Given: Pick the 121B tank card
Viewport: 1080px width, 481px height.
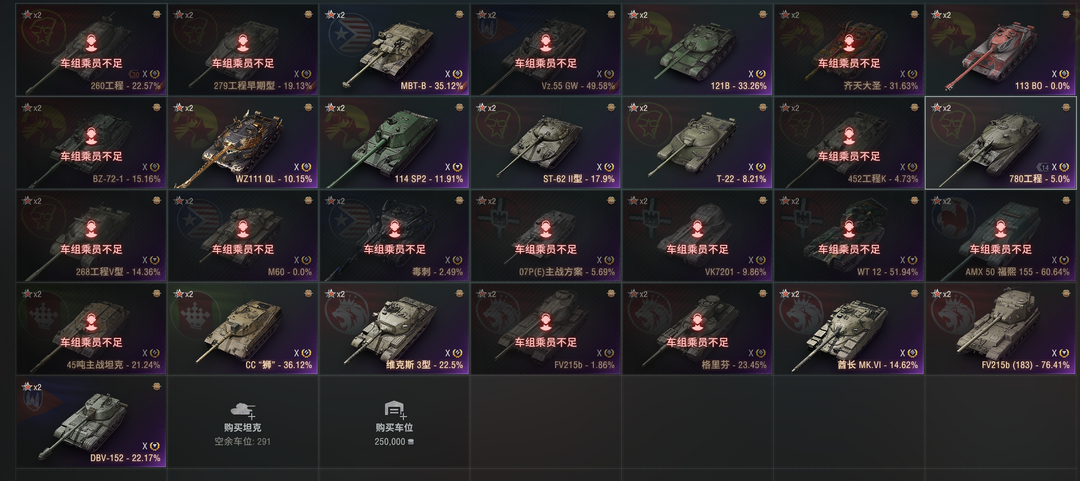Looking at the screenshot, I should [x=698, y=50].
